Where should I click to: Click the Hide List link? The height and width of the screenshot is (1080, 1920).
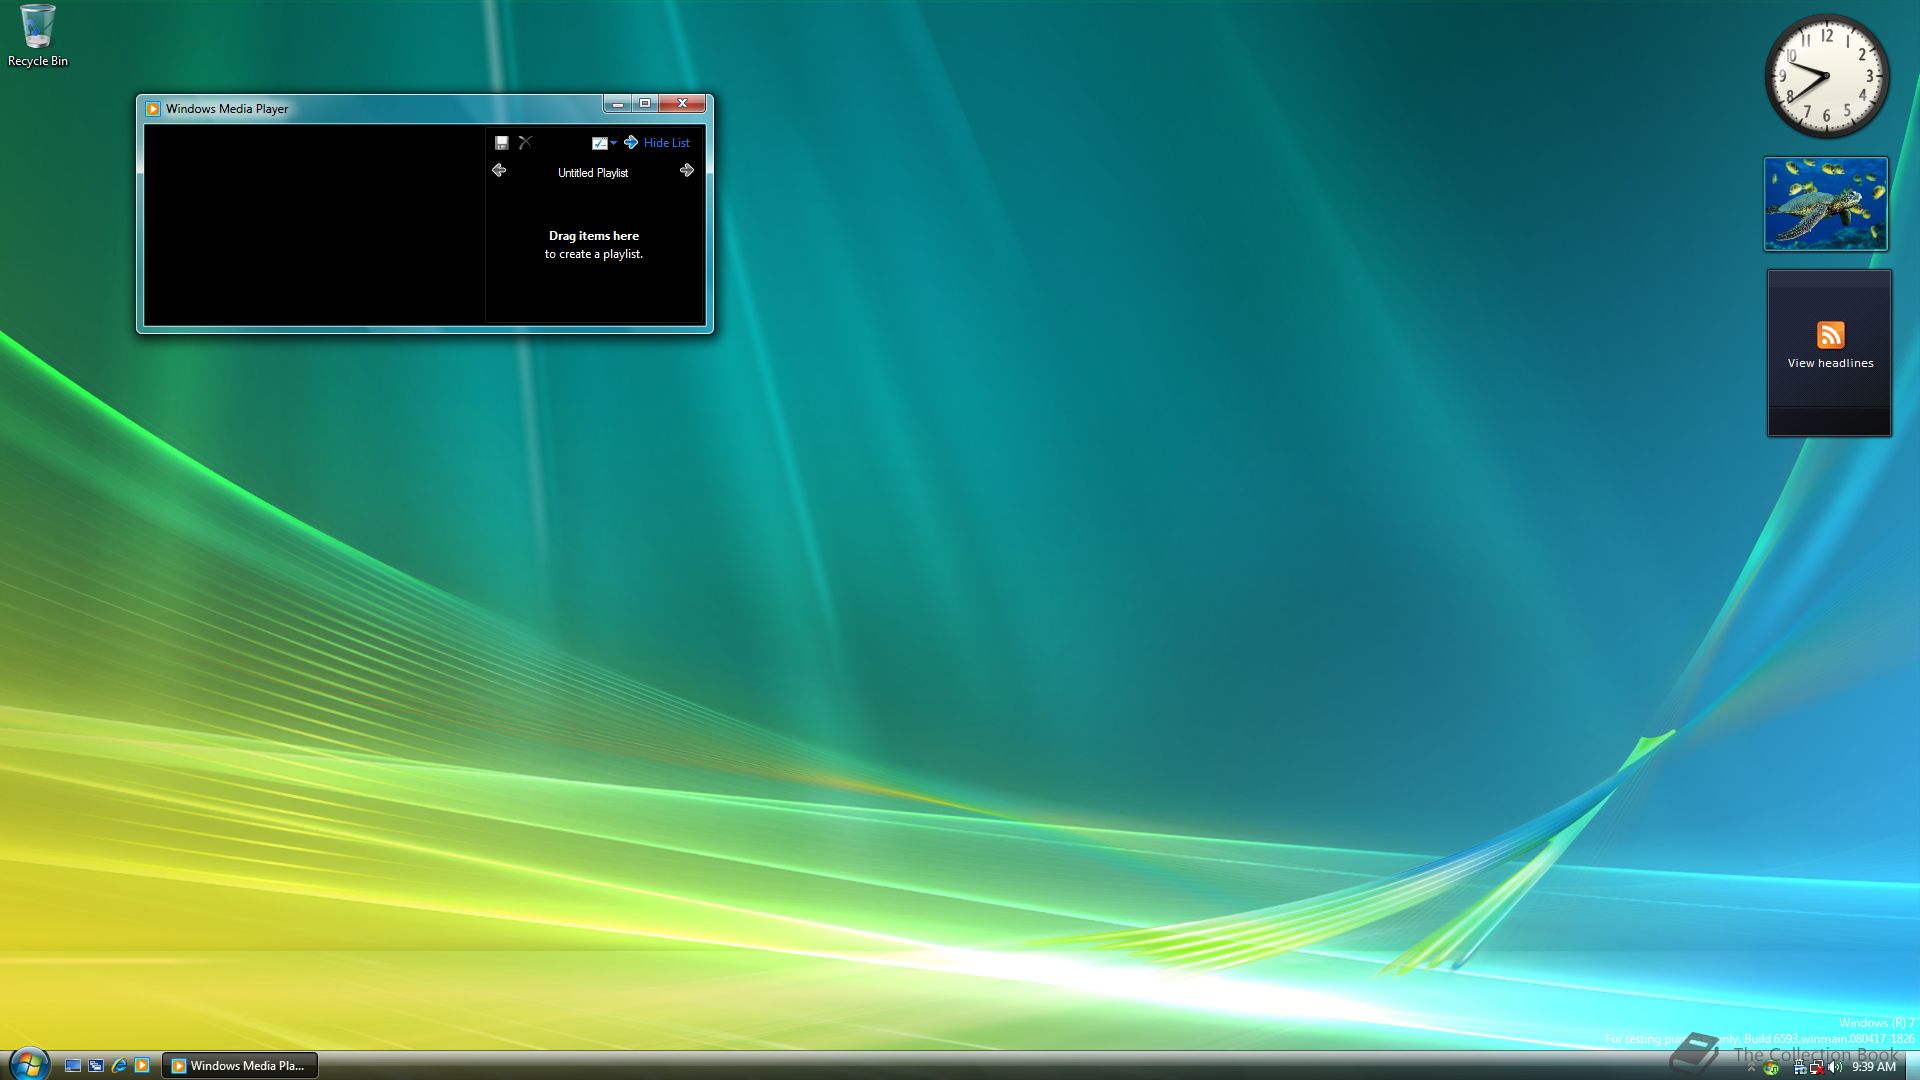[x=667, y=143]
